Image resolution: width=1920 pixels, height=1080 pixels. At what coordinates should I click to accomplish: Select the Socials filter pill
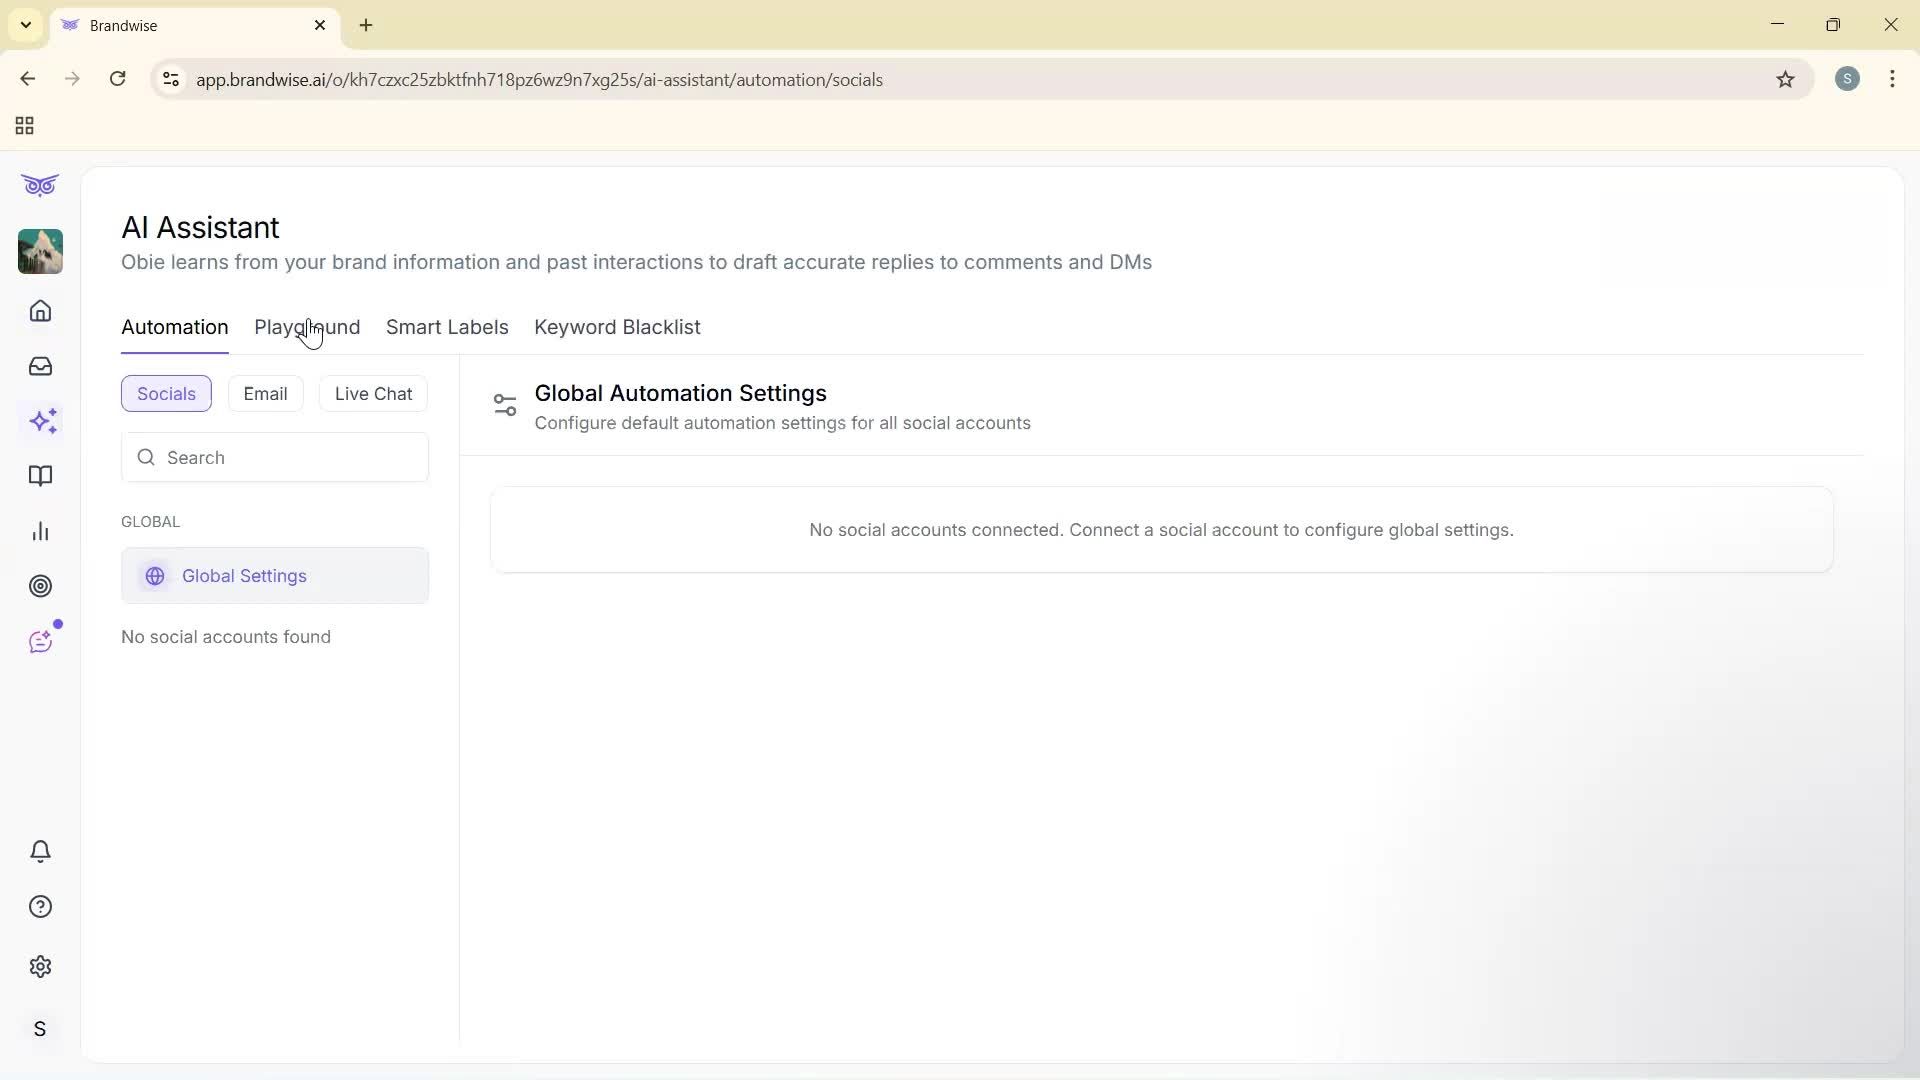pyautogui.click(x=166, y=393)
